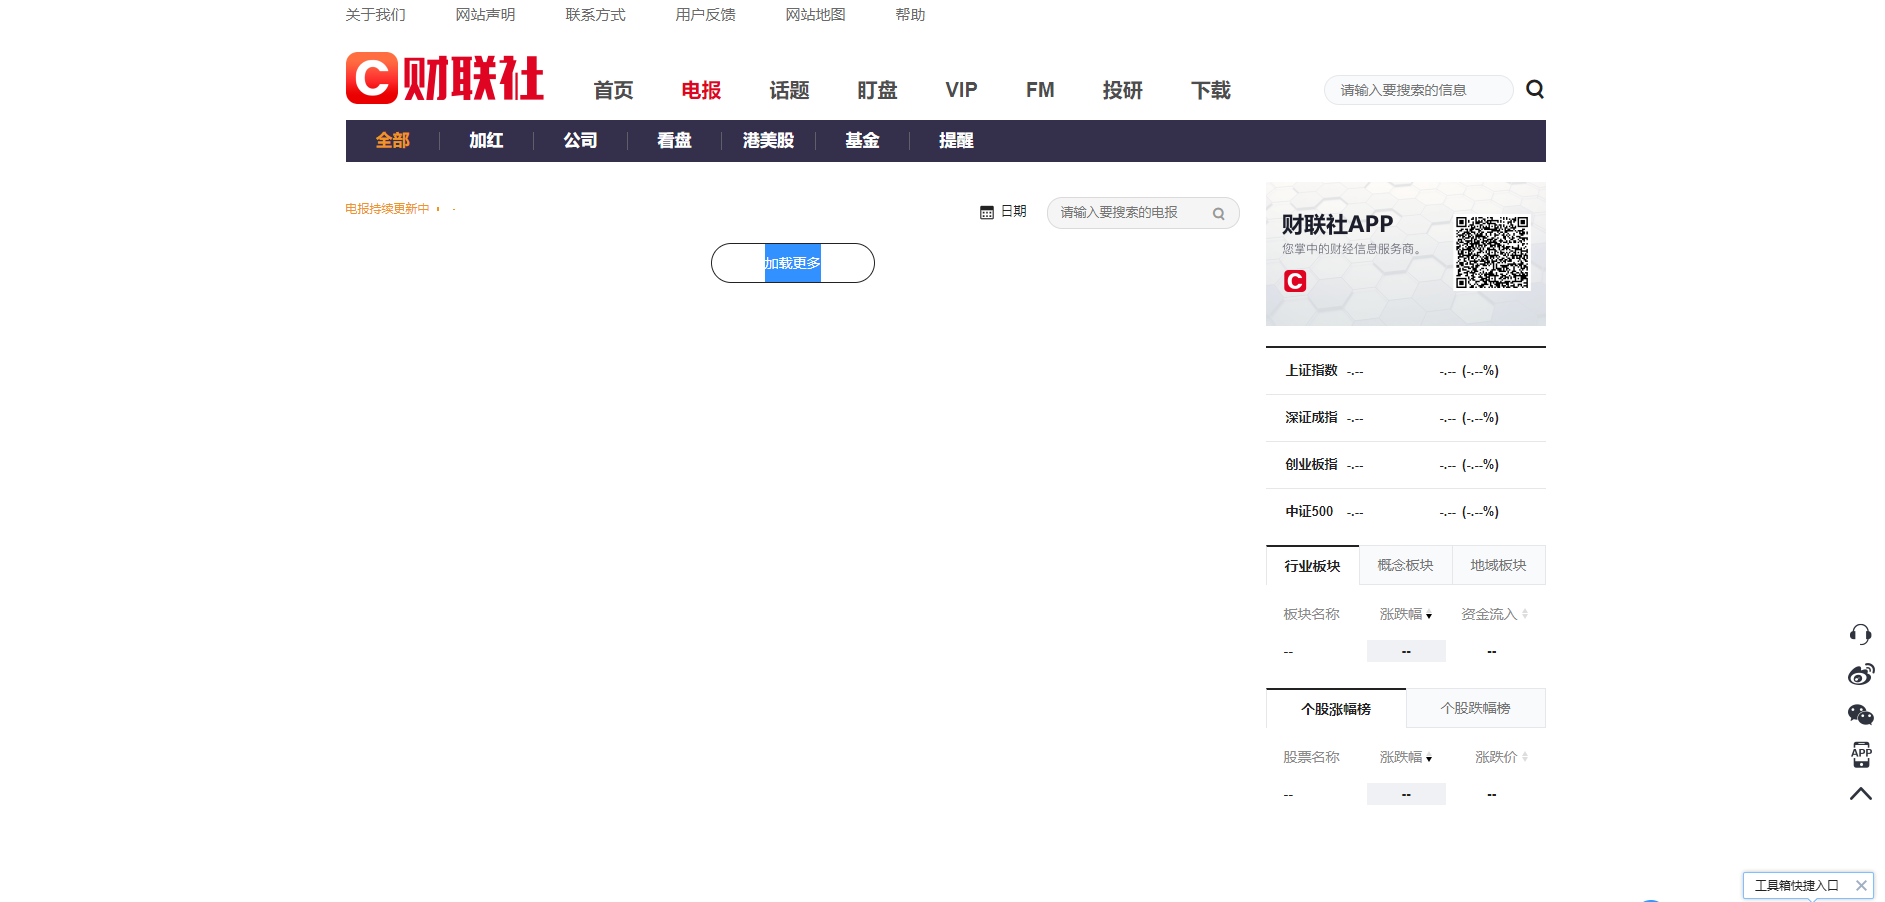Screen dimensions: 1885x902
Task: Select 加红 telegraph category
Action: click(486, 141)
